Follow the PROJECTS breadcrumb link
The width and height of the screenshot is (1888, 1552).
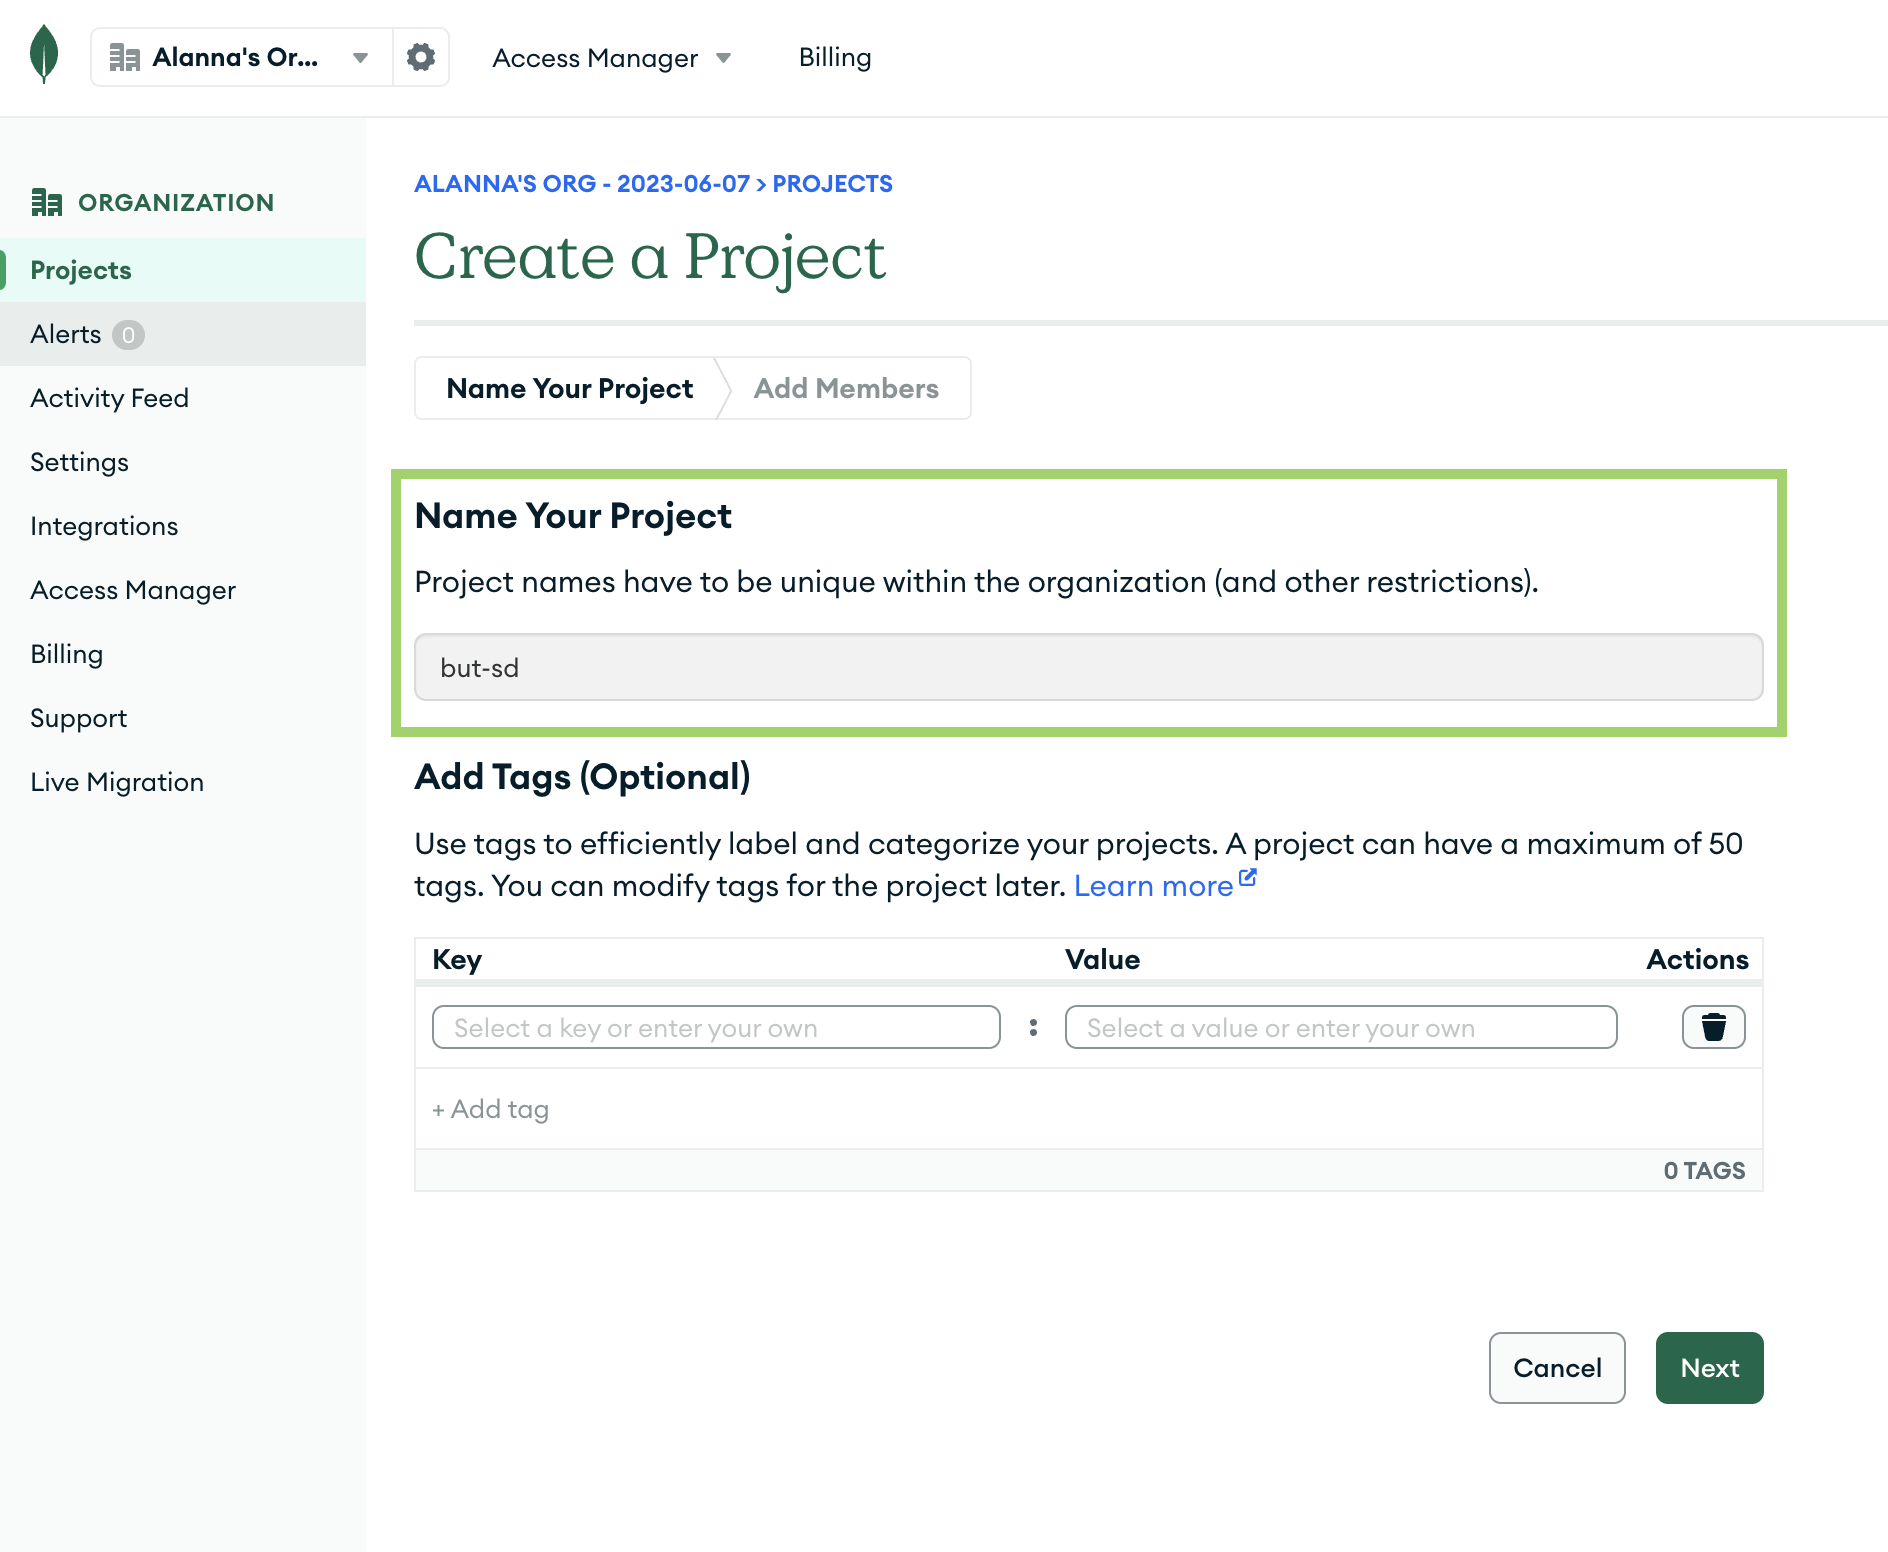pyautogui.click(x=832, y=184)
